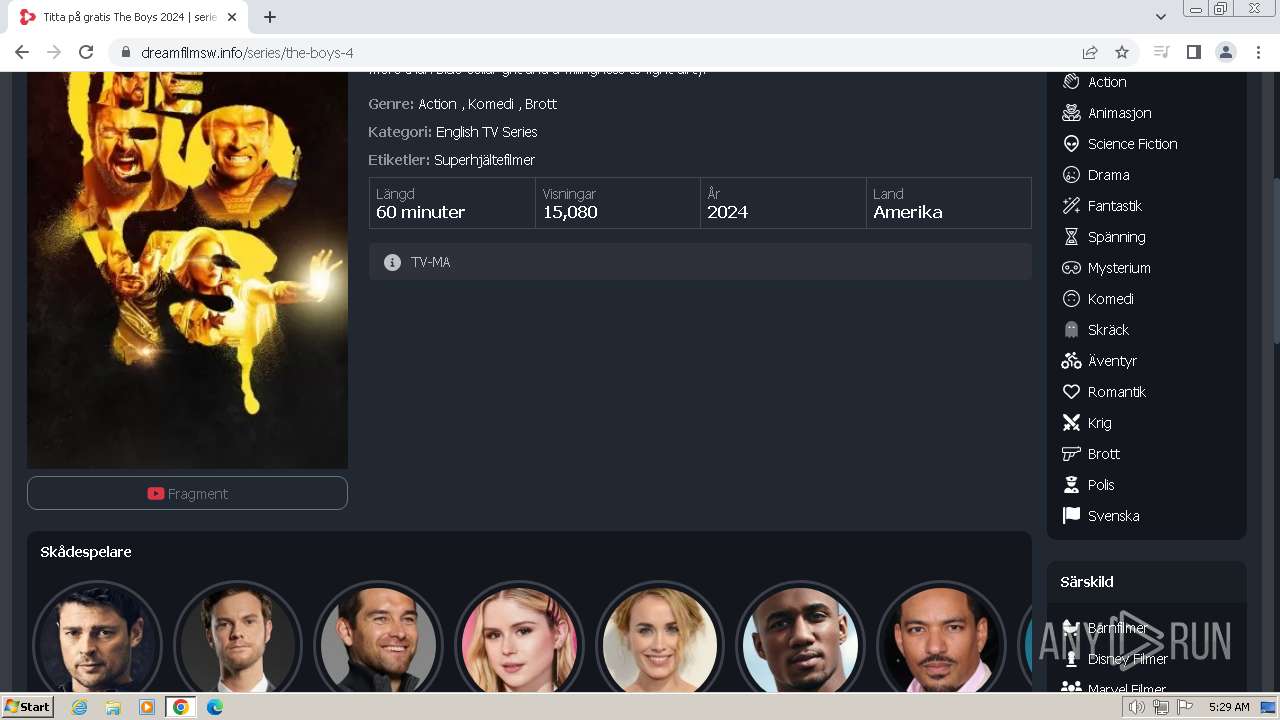The width and height of the screenshot is (1280, 720).
Task: Expand the tab search dropdown arrow
Action: pyautogui.click(x=1161, y=17)
